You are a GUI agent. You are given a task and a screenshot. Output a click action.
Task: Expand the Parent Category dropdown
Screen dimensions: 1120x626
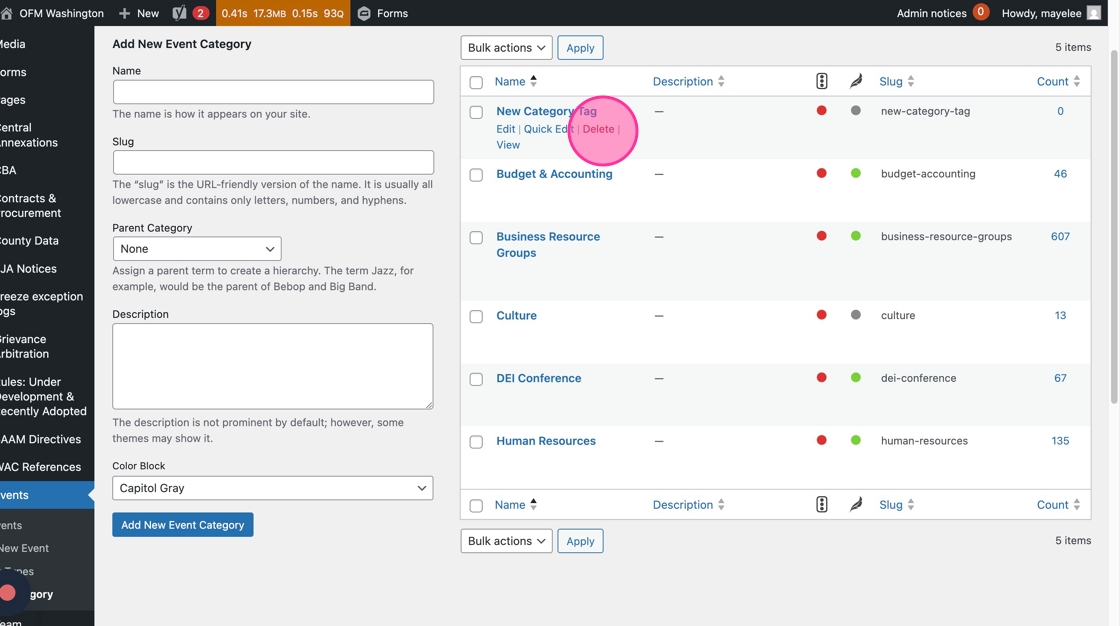tap(196, 248)
